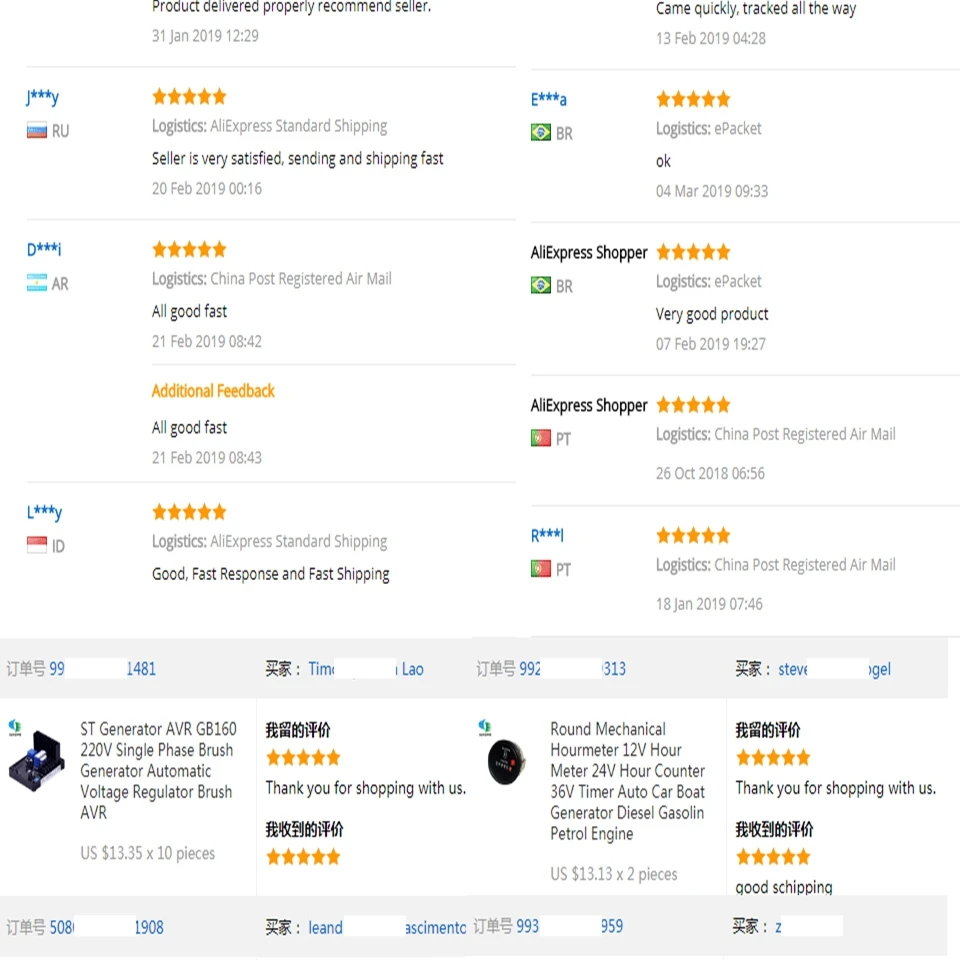Screen dimensions: 960x960
Task: Open the order number ending in 1481
Action: pyautogui.click(x=141, y=669)
